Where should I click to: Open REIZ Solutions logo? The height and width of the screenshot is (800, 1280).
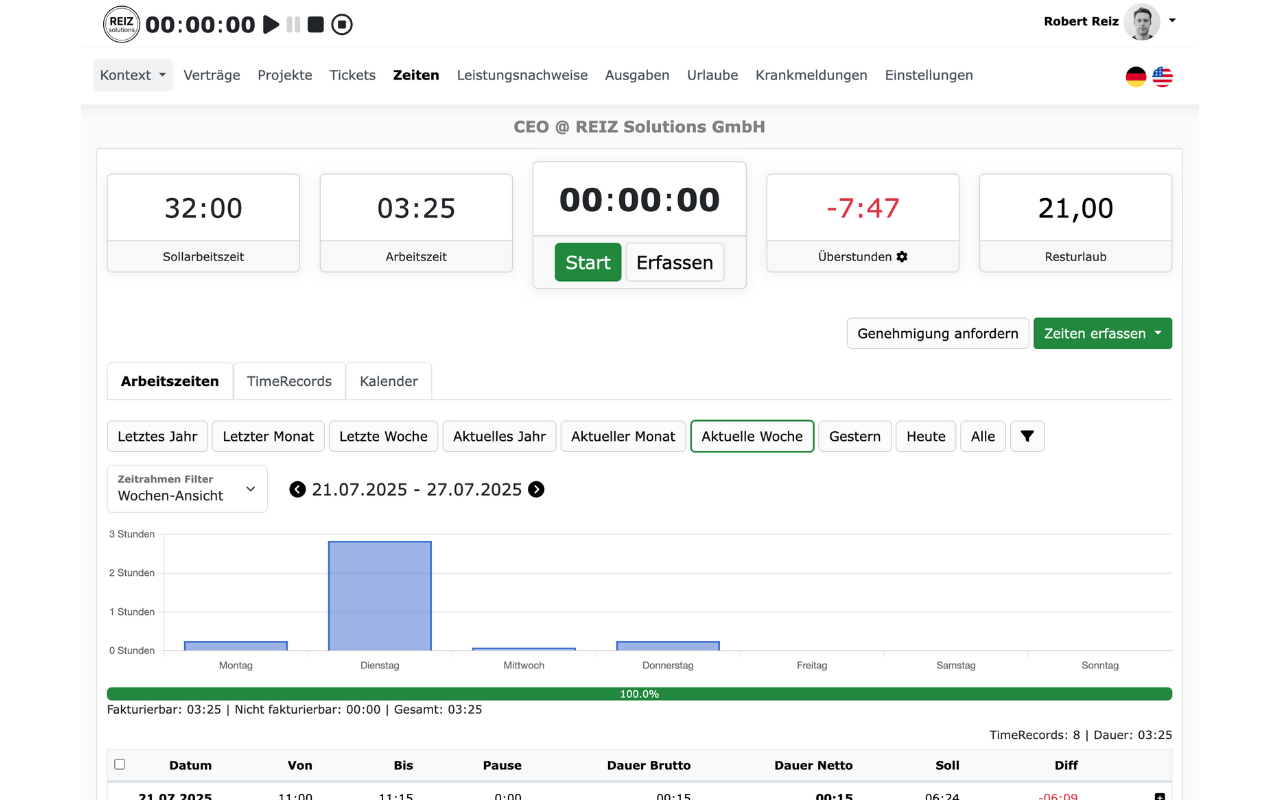click(x=121, y=24)
